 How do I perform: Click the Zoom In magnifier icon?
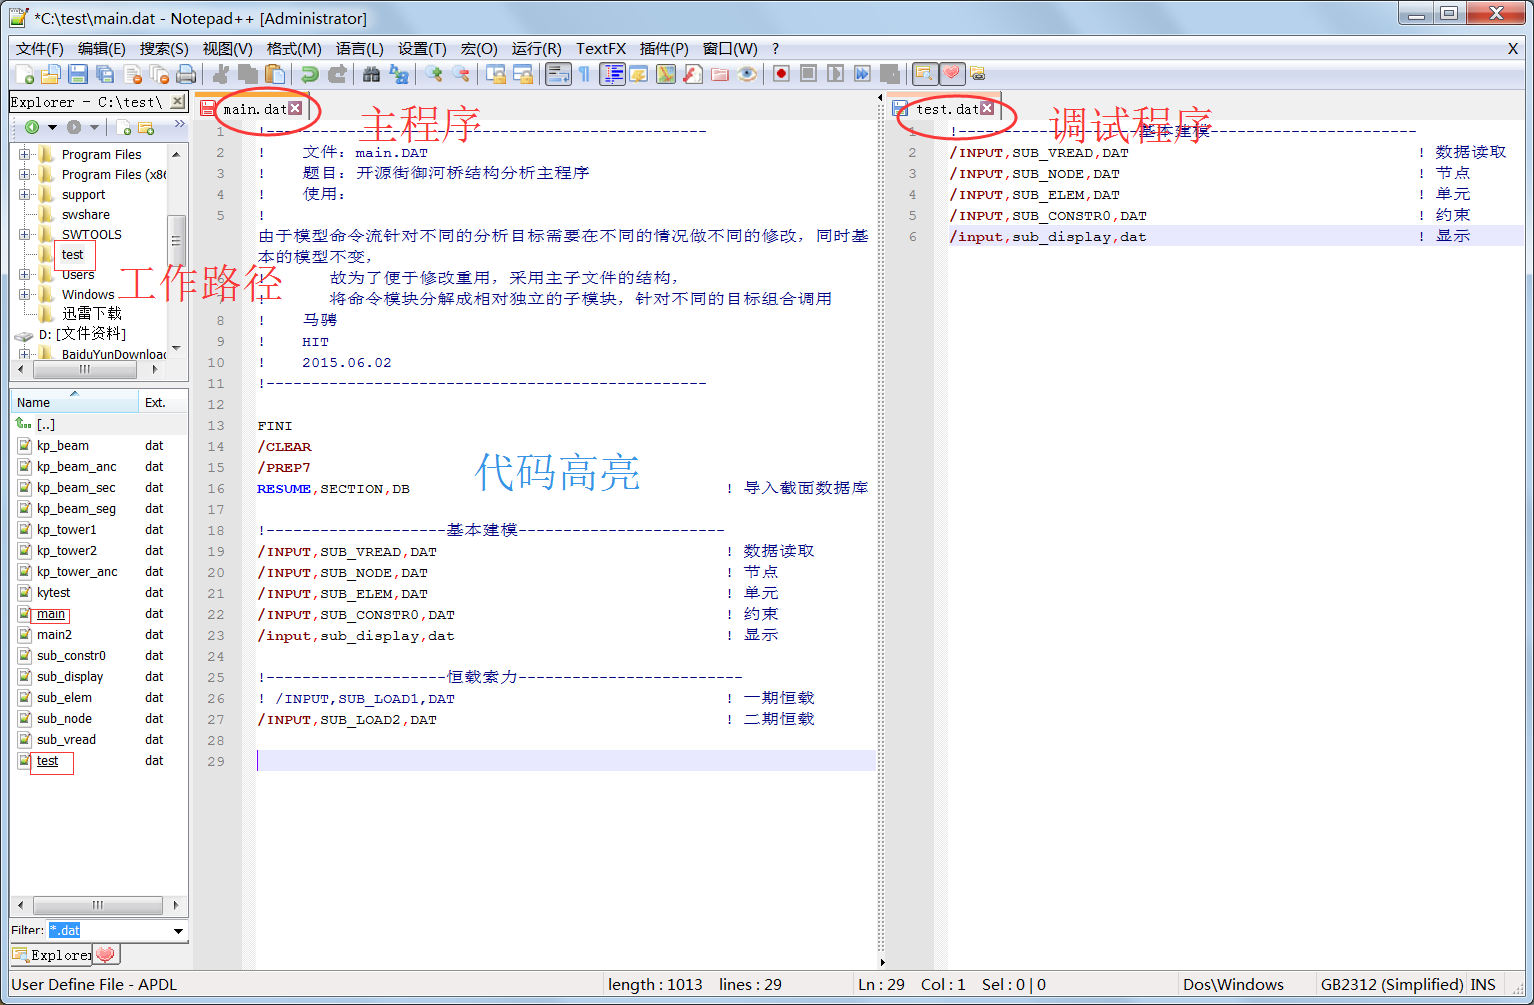coord(434,74)
